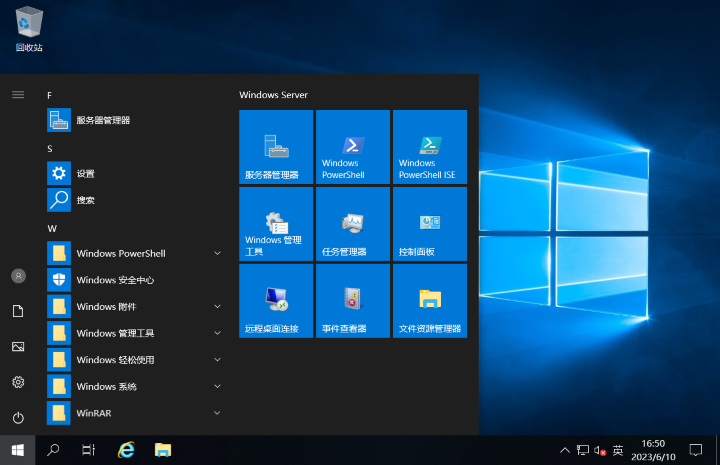Viewport: 720px width, 465px height.
Task: Open Documents from the Start sidebar
Action: pyautogui.click(x=18, y=311)
